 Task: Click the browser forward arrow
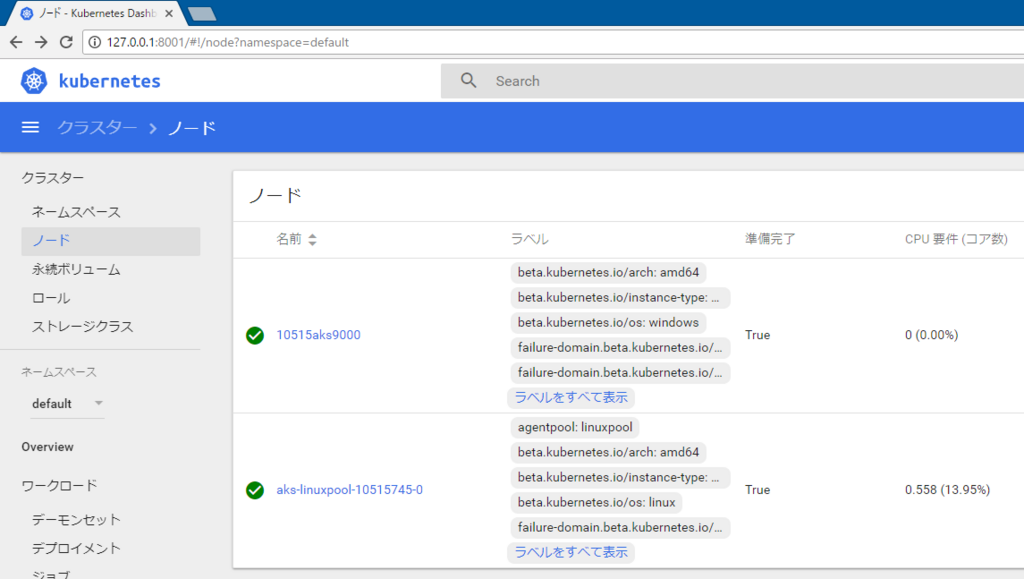41,42
